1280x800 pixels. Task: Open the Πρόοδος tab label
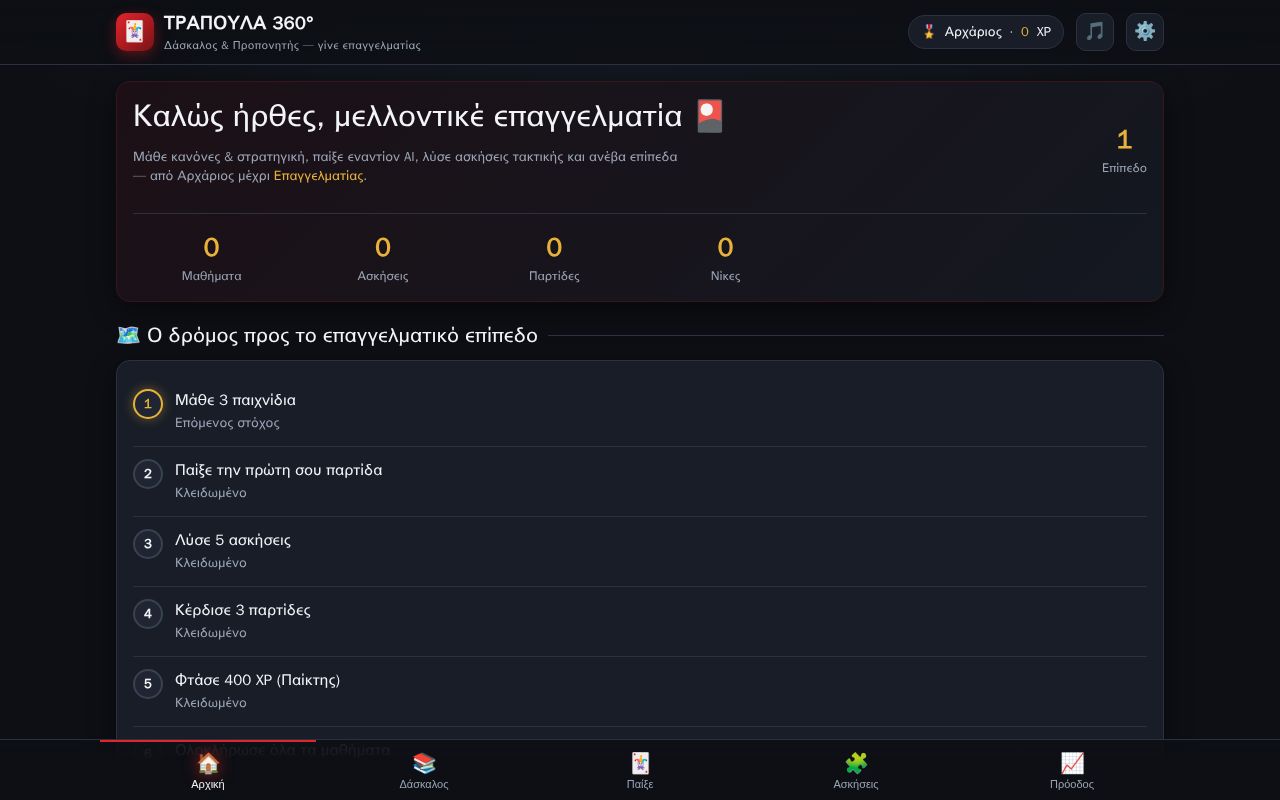pyautogui.click(x=1072, y=784)
